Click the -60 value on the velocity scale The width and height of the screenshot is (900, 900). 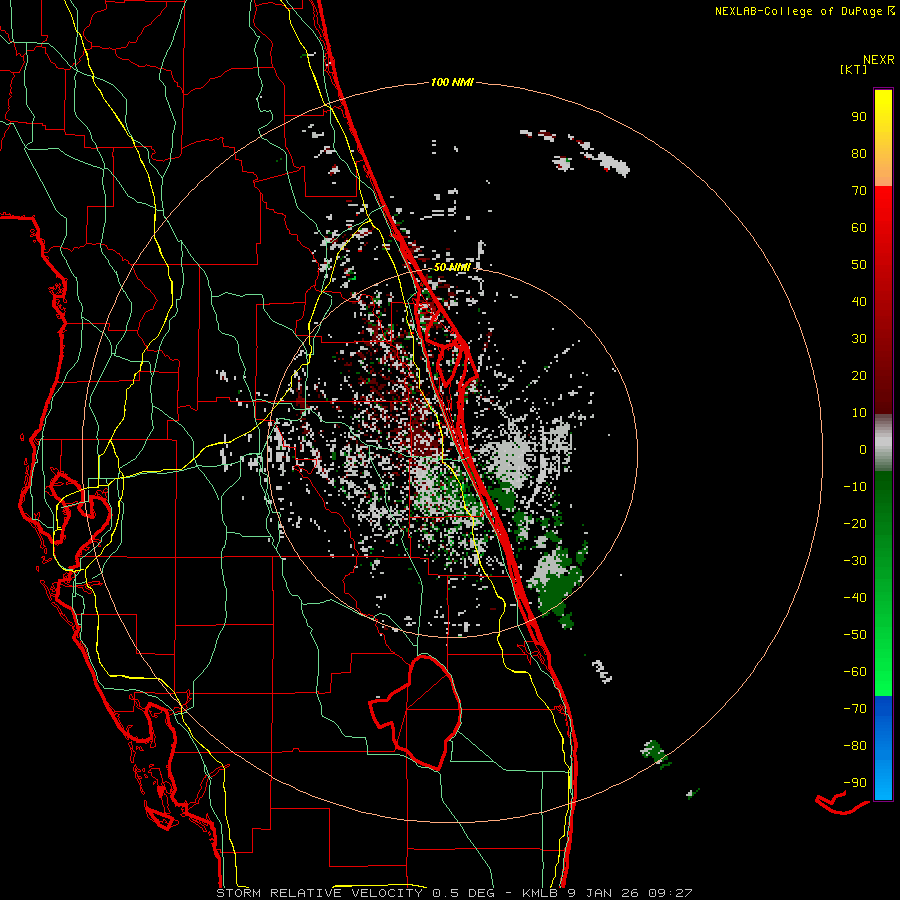pos(855,672)
